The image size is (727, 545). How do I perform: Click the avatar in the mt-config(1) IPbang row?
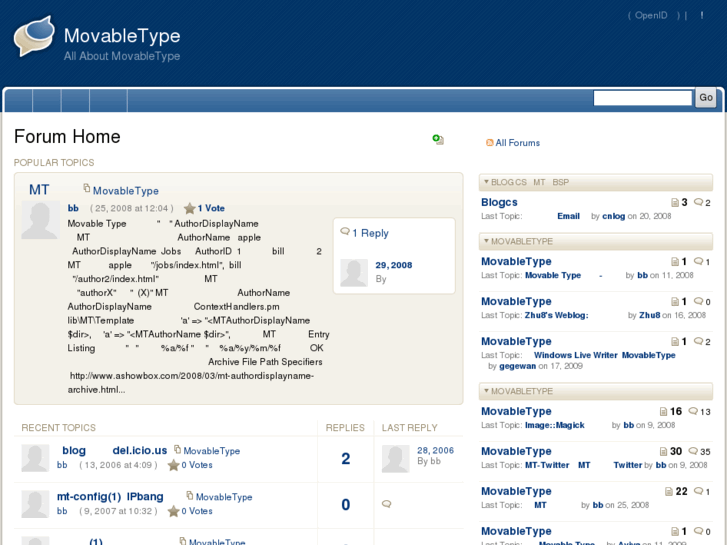click(35, 504)
